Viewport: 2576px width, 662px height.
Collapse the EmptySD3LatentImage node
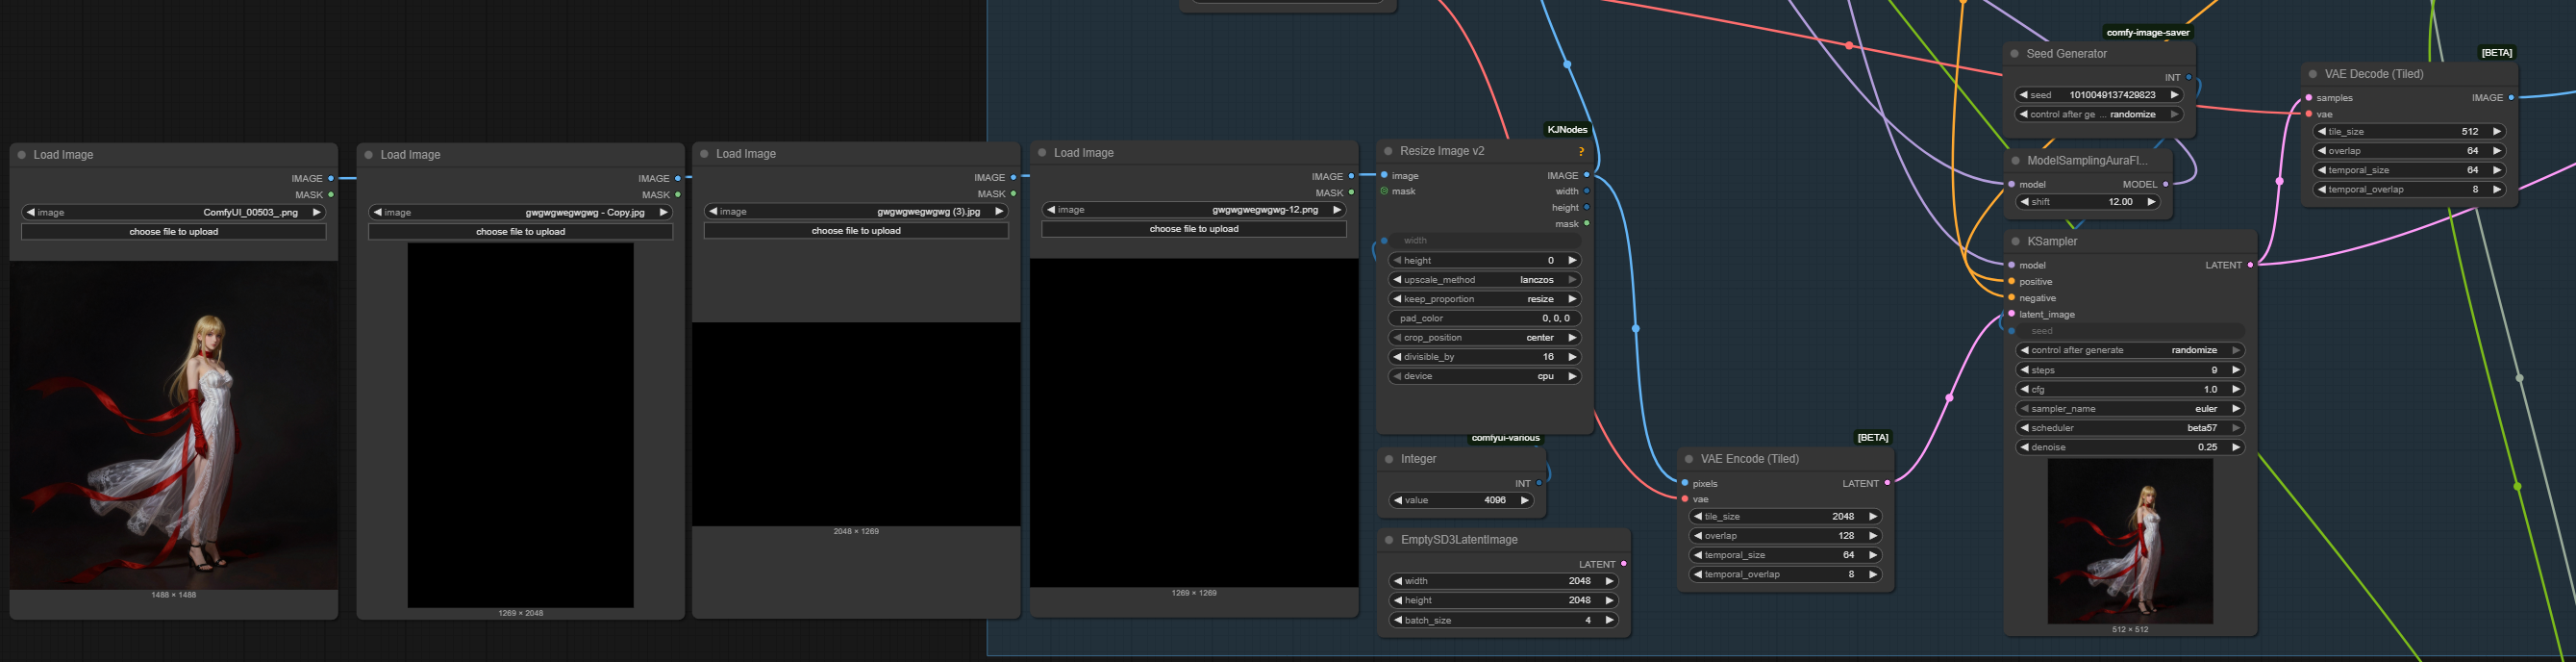point(1389,540)
